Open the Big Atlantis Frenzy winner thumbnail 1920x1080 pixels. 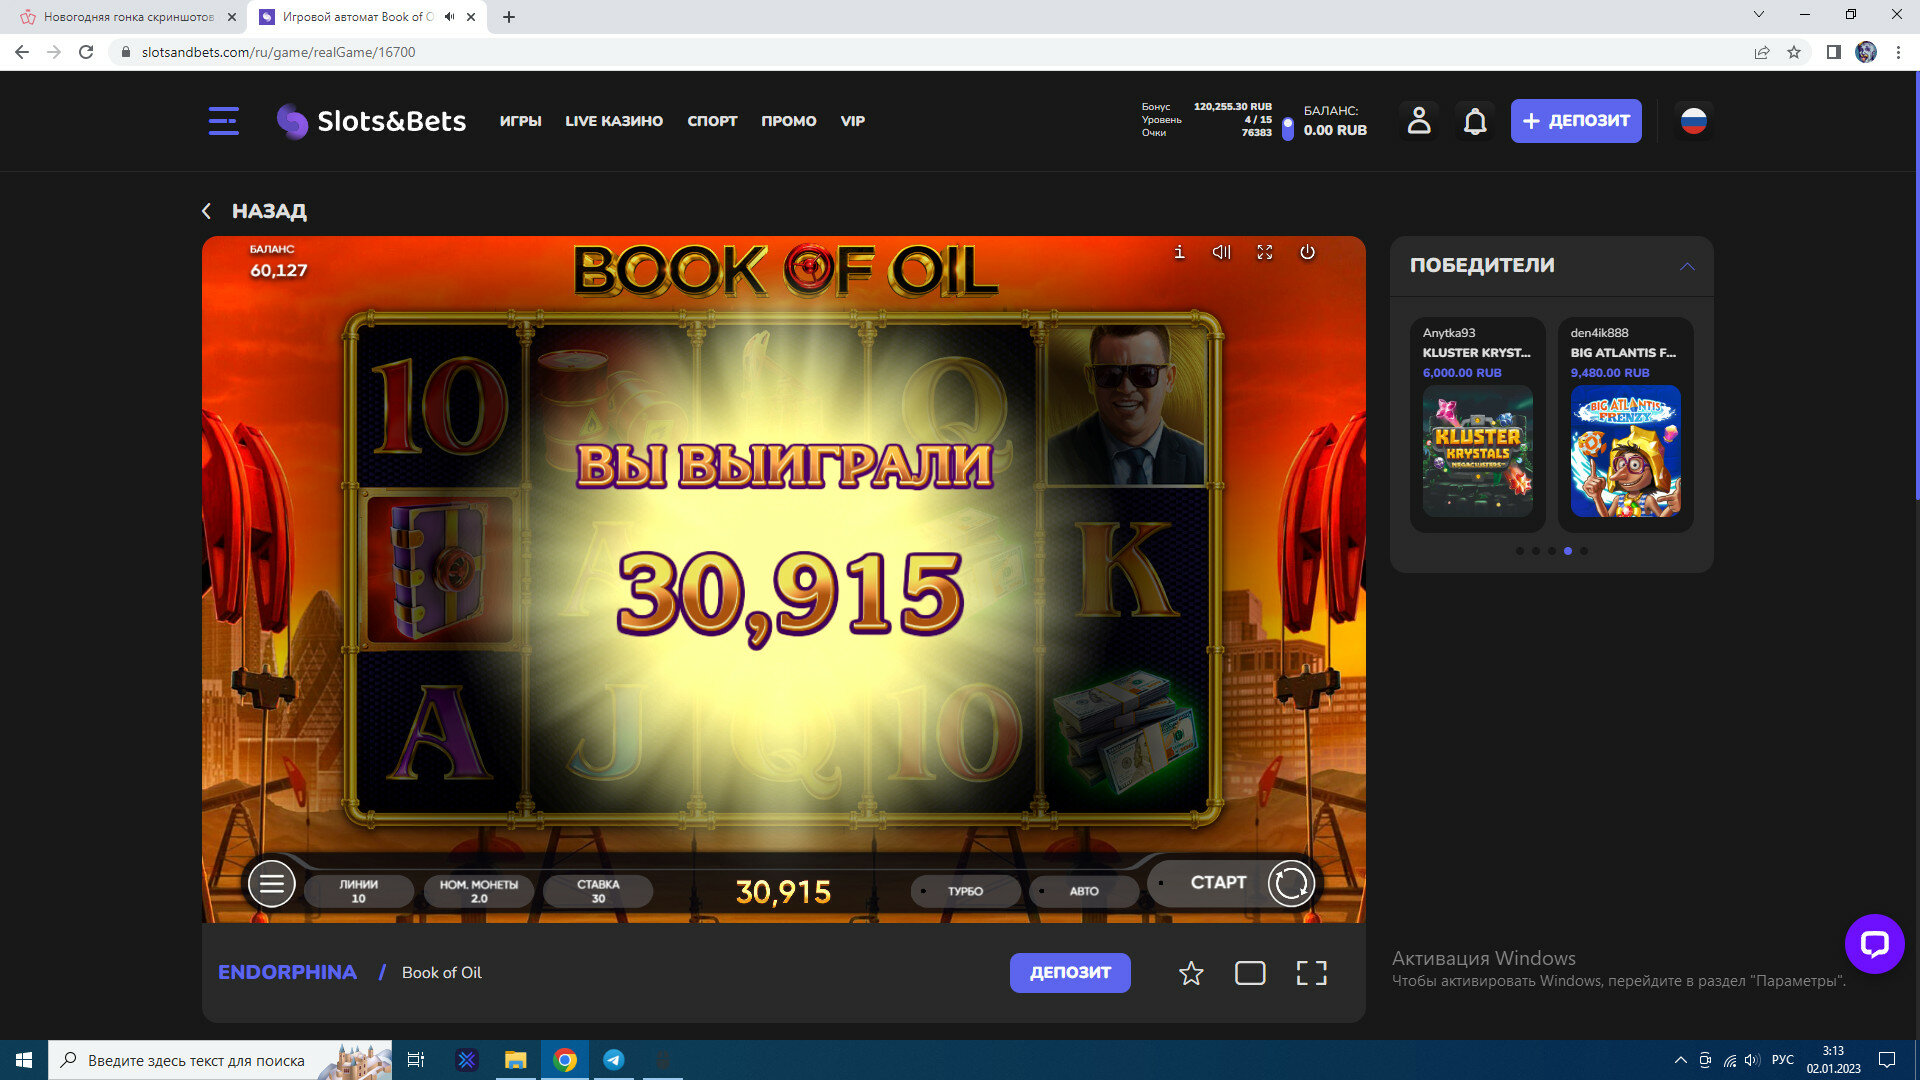(1625, 451)
